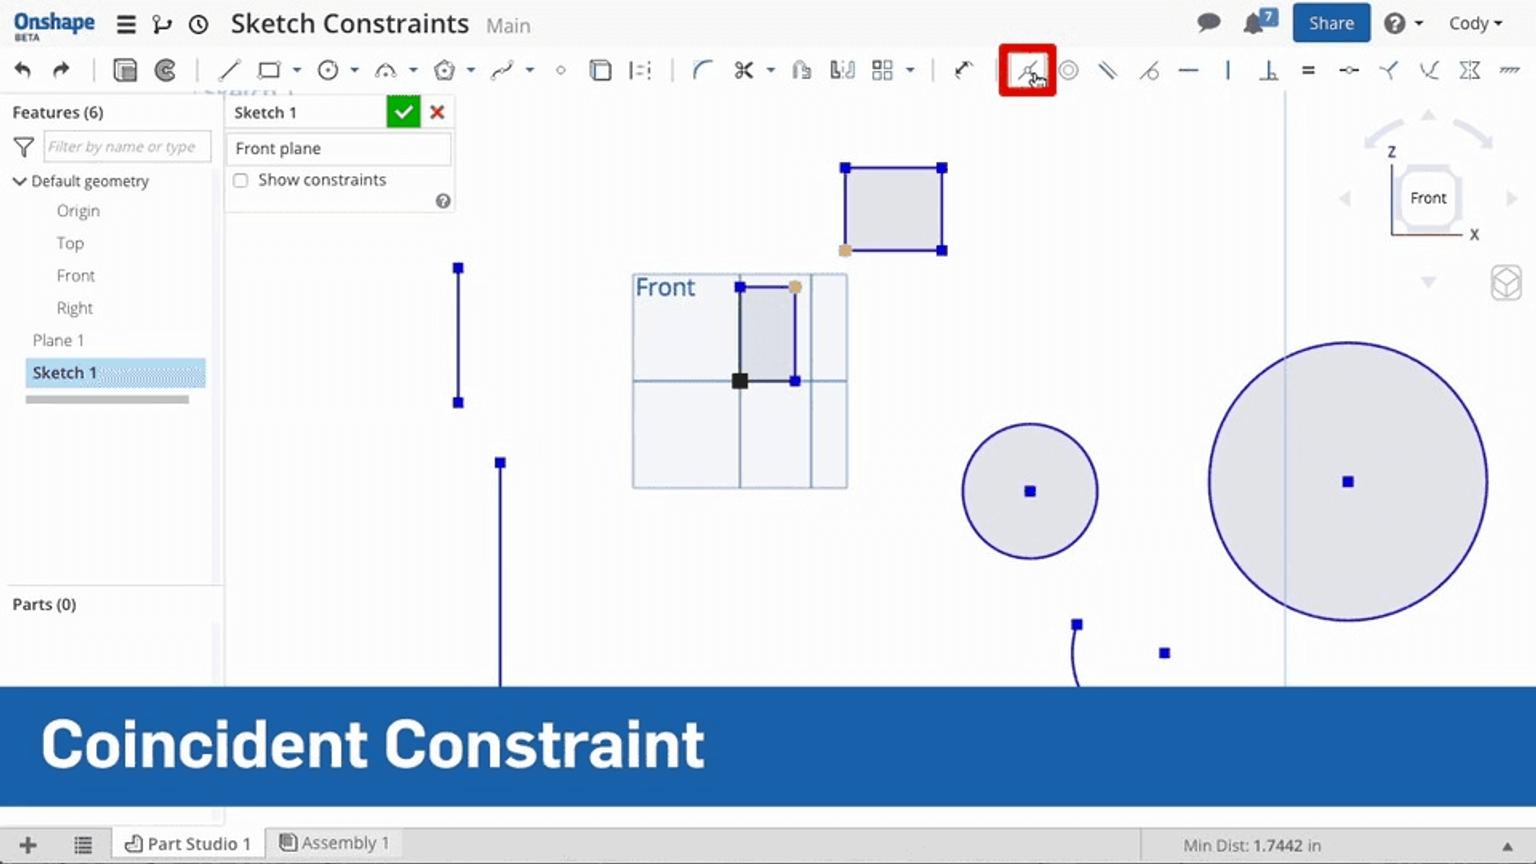Apply the Vertical constraint
The height and width of the screenshot is (864, 1536).
click(x=1228, y=70)
